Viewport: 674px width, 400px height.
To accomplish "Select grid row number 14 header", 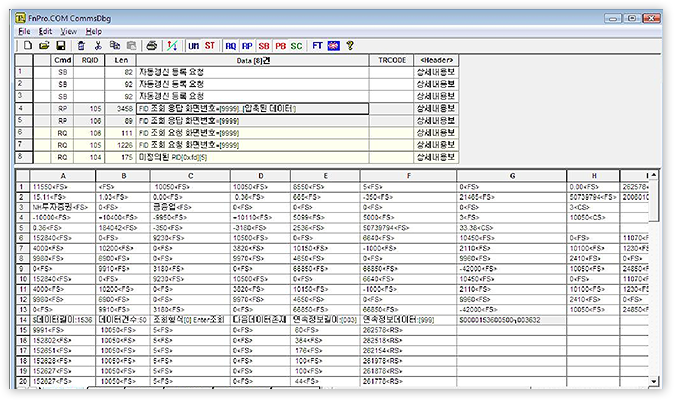I will pos(23,320).
